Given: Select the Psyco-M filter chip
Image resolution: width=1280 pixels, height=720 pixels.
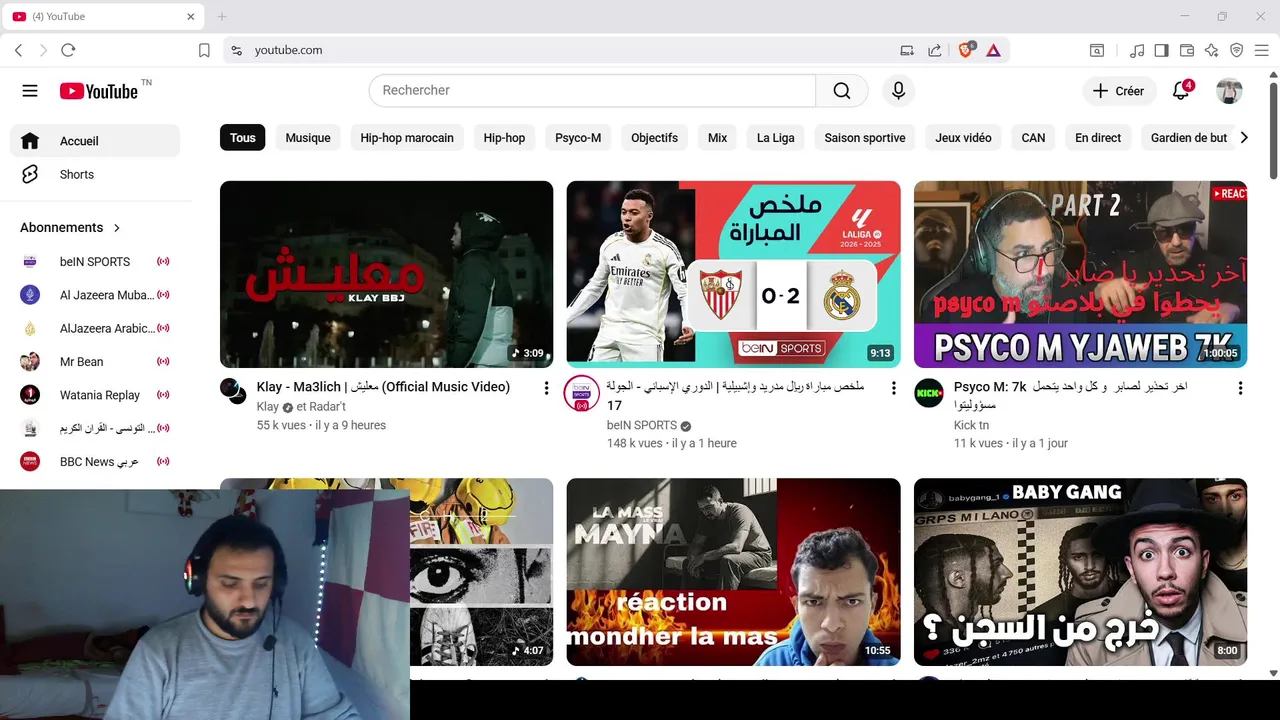Looking at the screenshot, I should (578, 138).
